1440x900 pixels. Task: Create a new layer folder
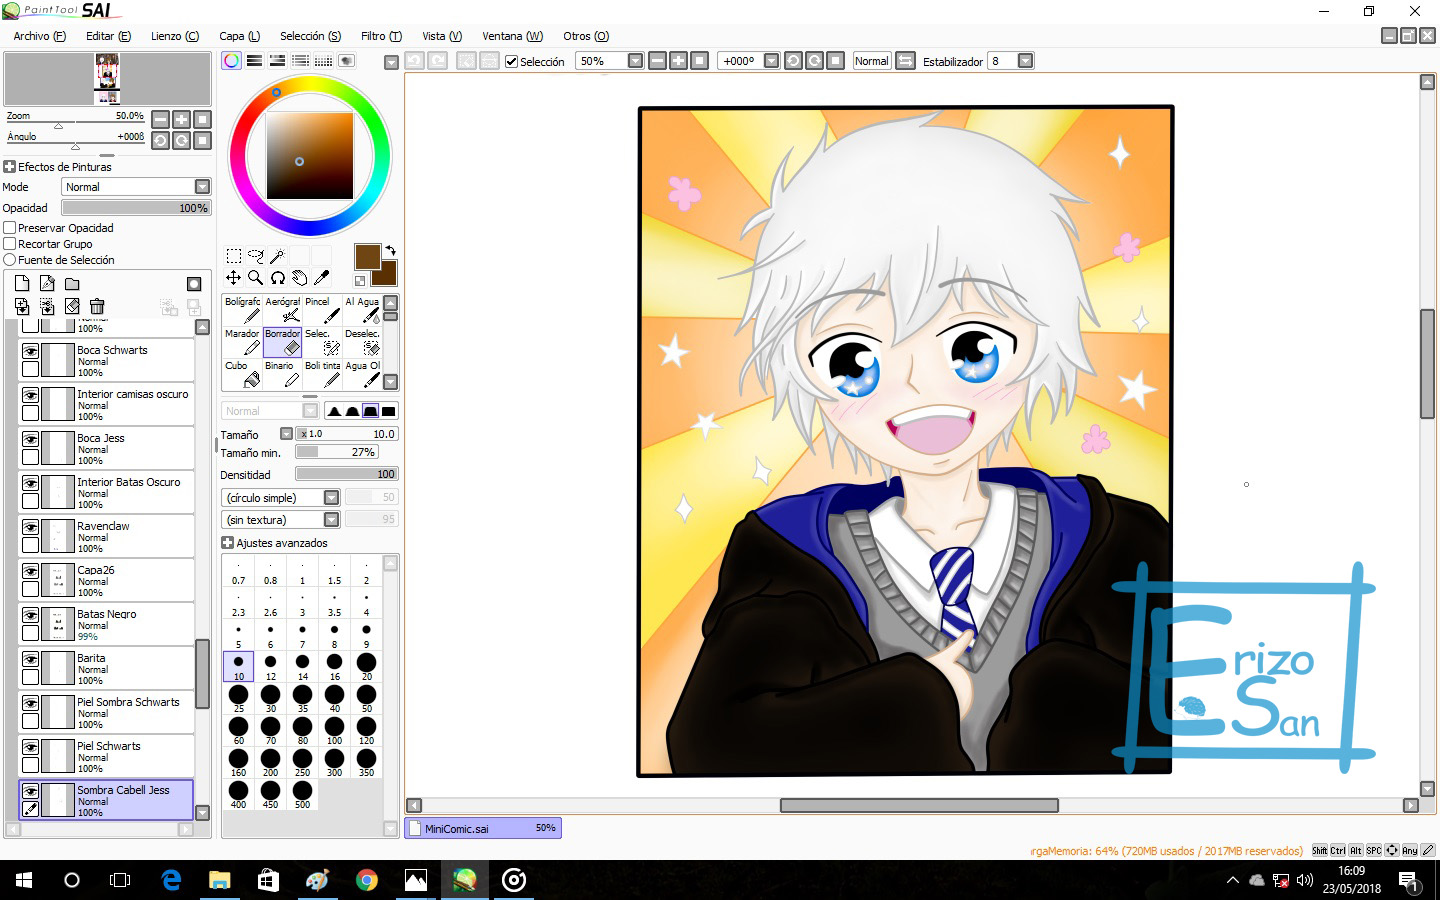pos(72,284)
